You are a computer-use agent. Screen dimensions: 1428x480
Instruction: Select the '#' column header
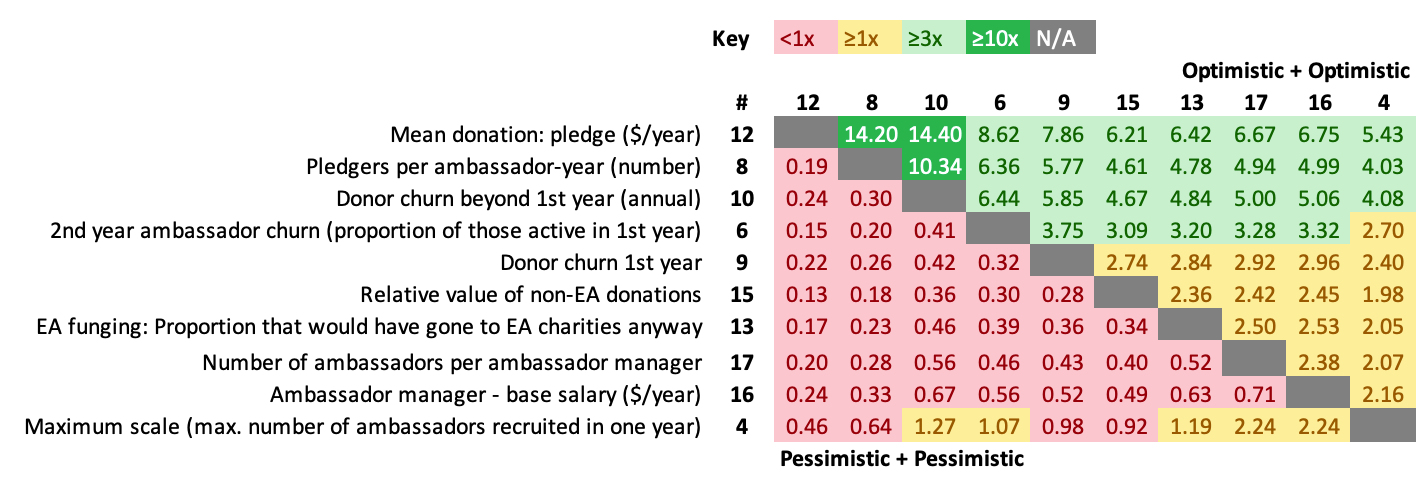741,102
